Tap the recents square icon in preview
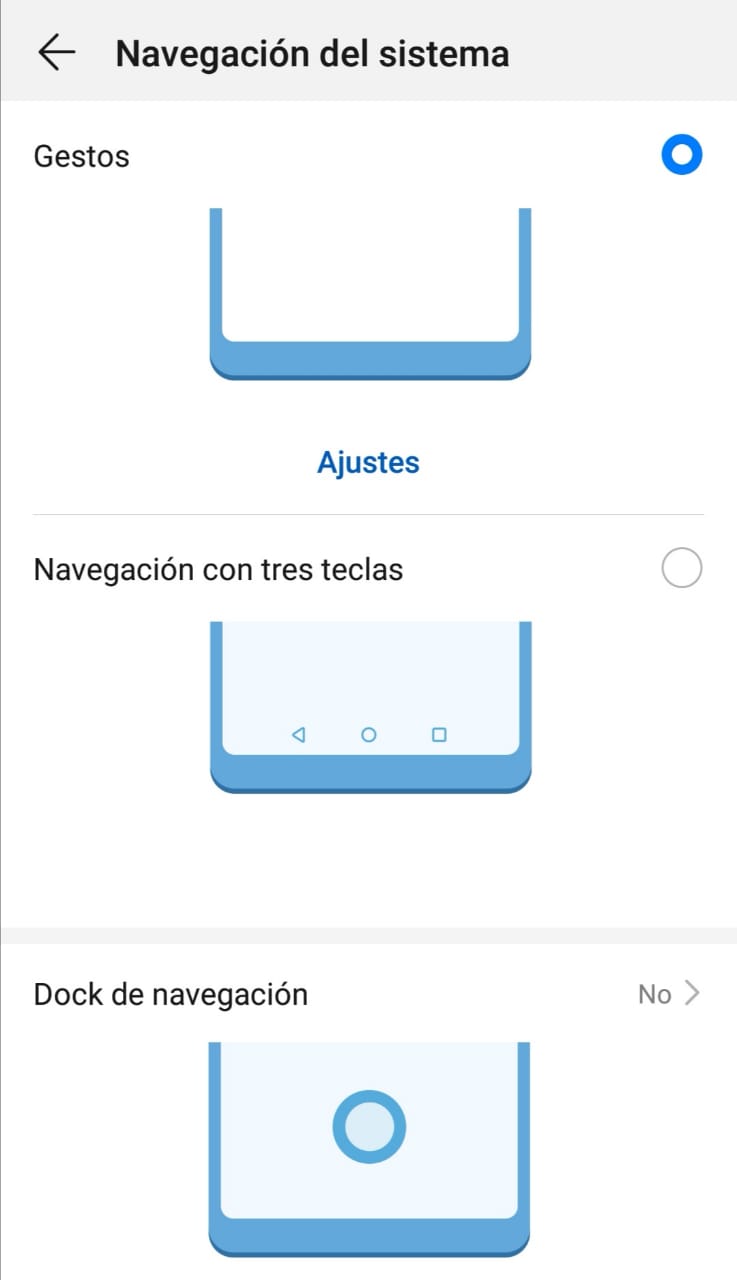Viewport: 737px width, 1280px height. pos(438,735)
